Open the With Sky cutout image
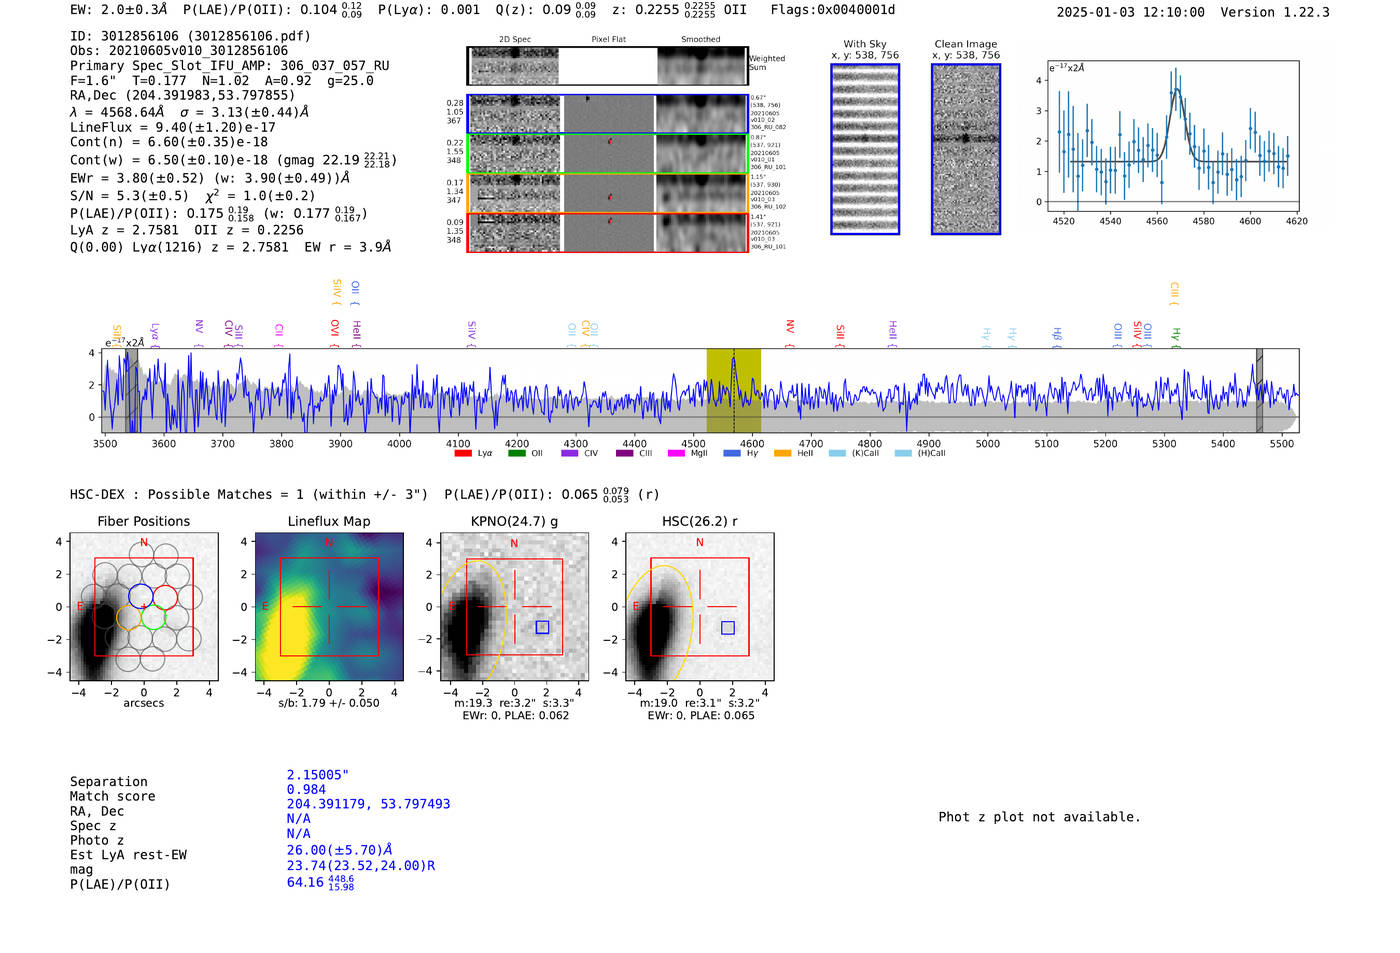 (x=865, y=149)
